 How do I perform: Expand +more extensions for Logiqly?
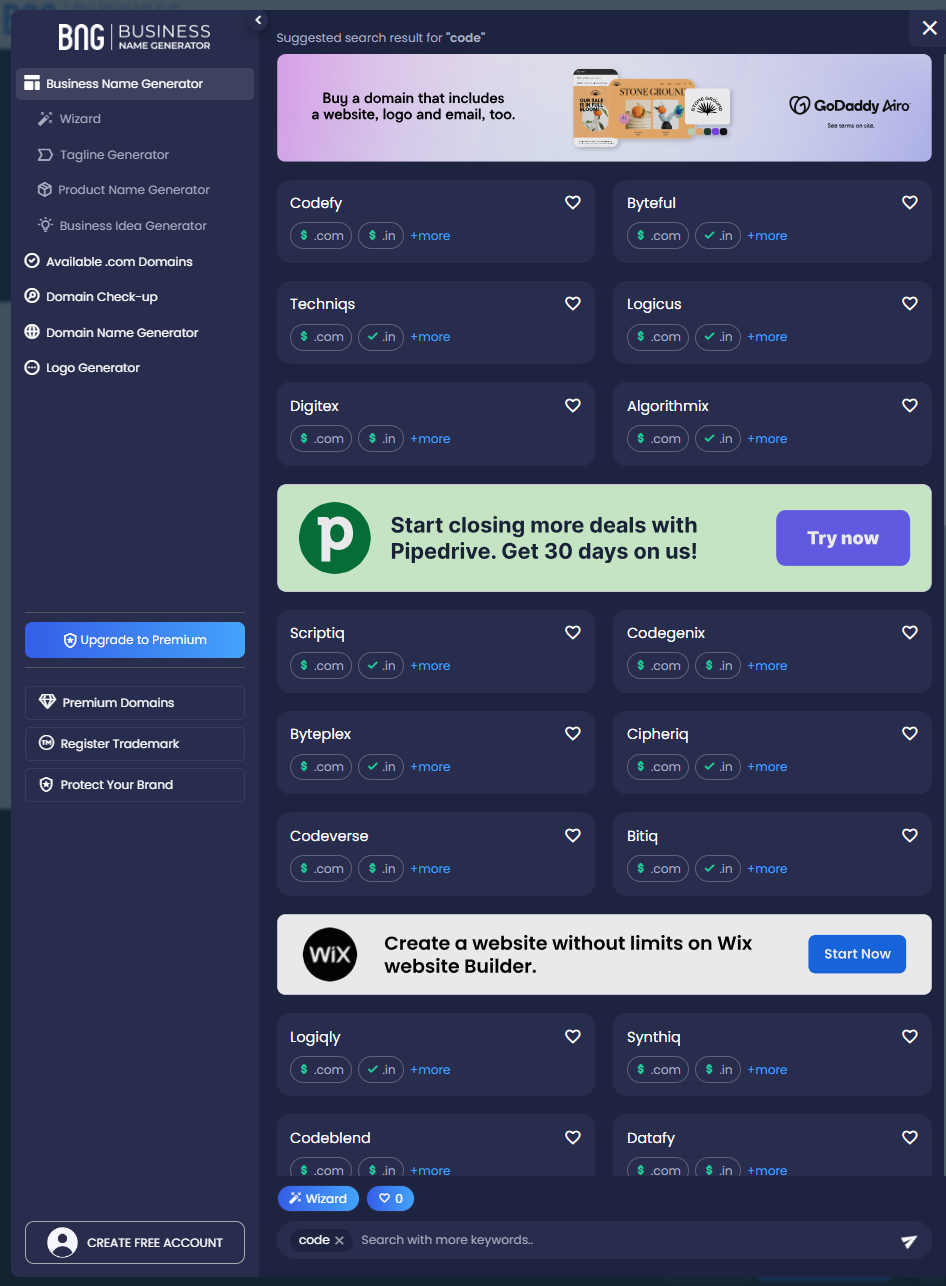430,1070
